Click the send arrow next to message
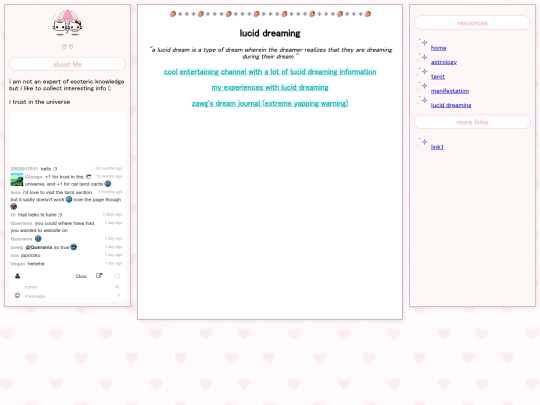 coord(119,295)
